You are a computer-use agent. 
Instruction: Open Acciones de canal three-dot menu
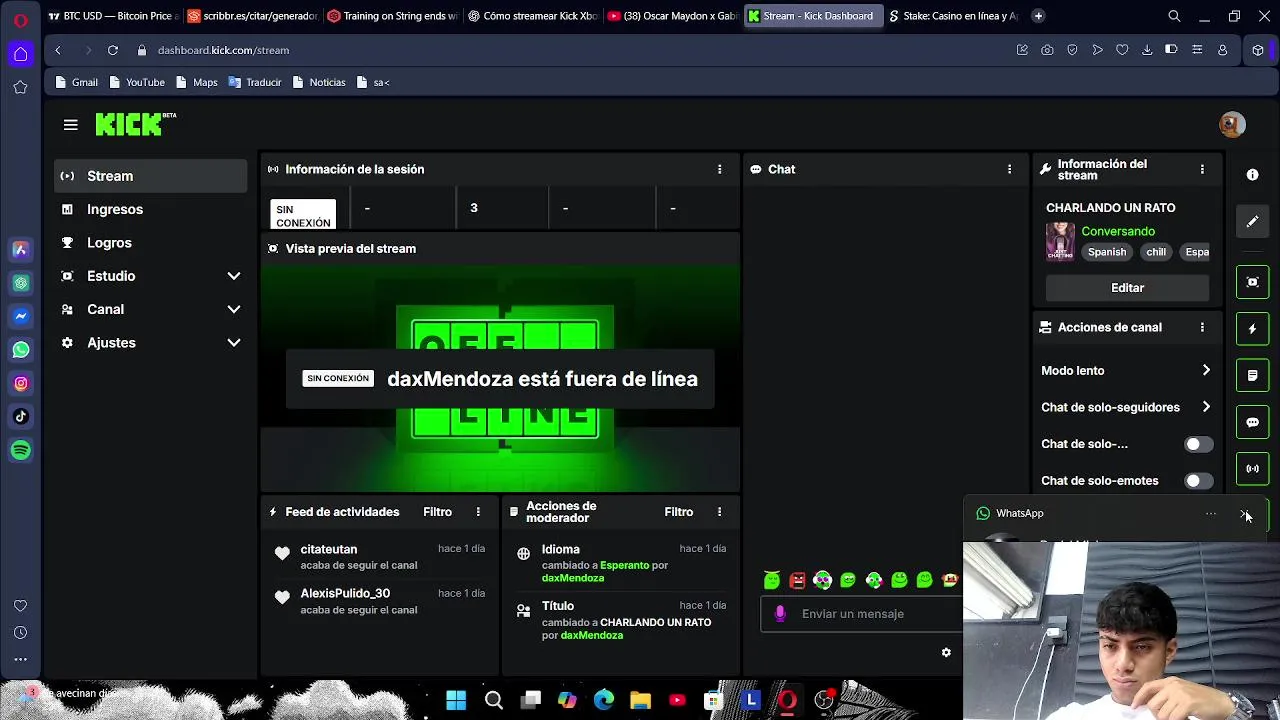click(x=1202, y=327)
